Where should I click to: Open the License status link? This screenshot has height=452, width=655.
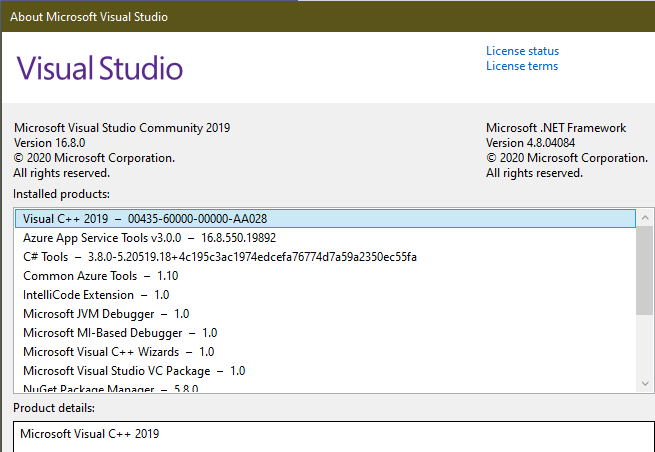point(522,51)
